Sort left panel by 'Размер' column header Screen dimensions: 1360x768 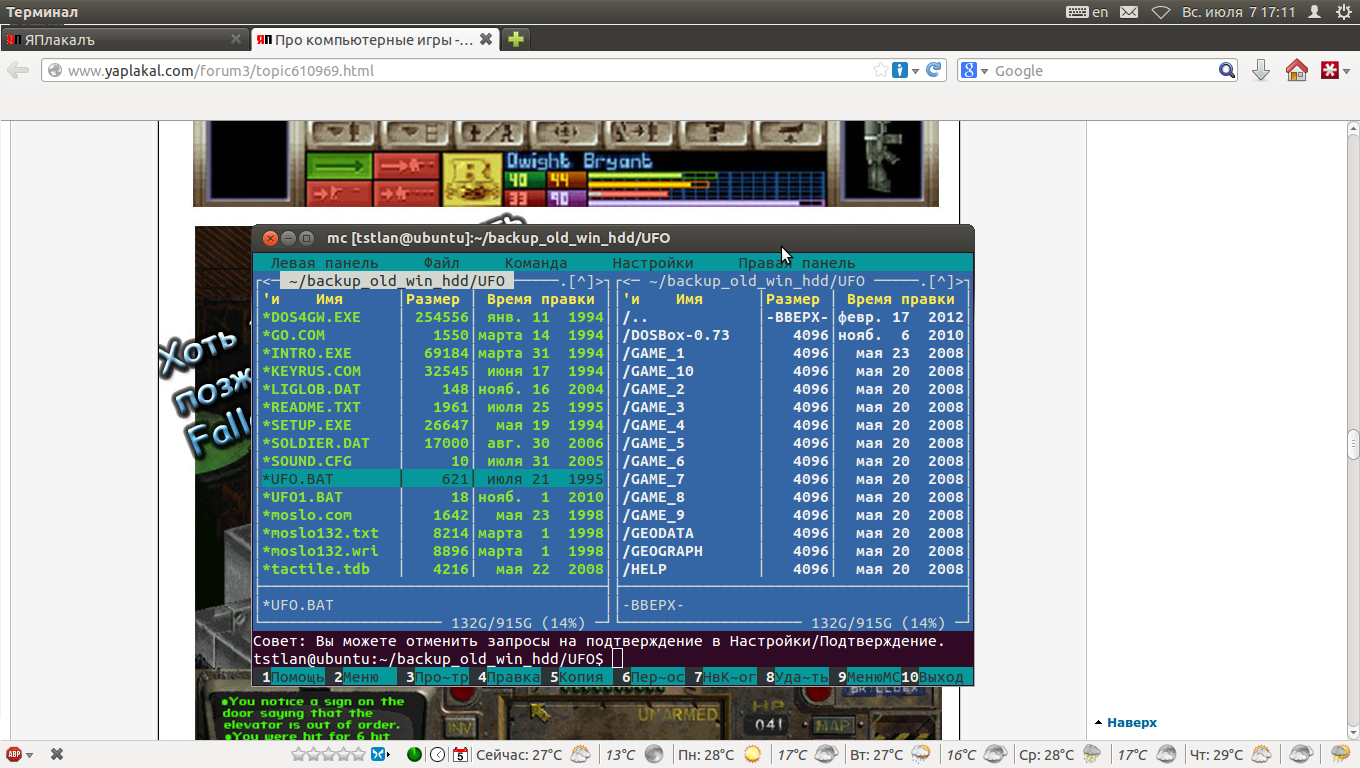tap(433, 299)
